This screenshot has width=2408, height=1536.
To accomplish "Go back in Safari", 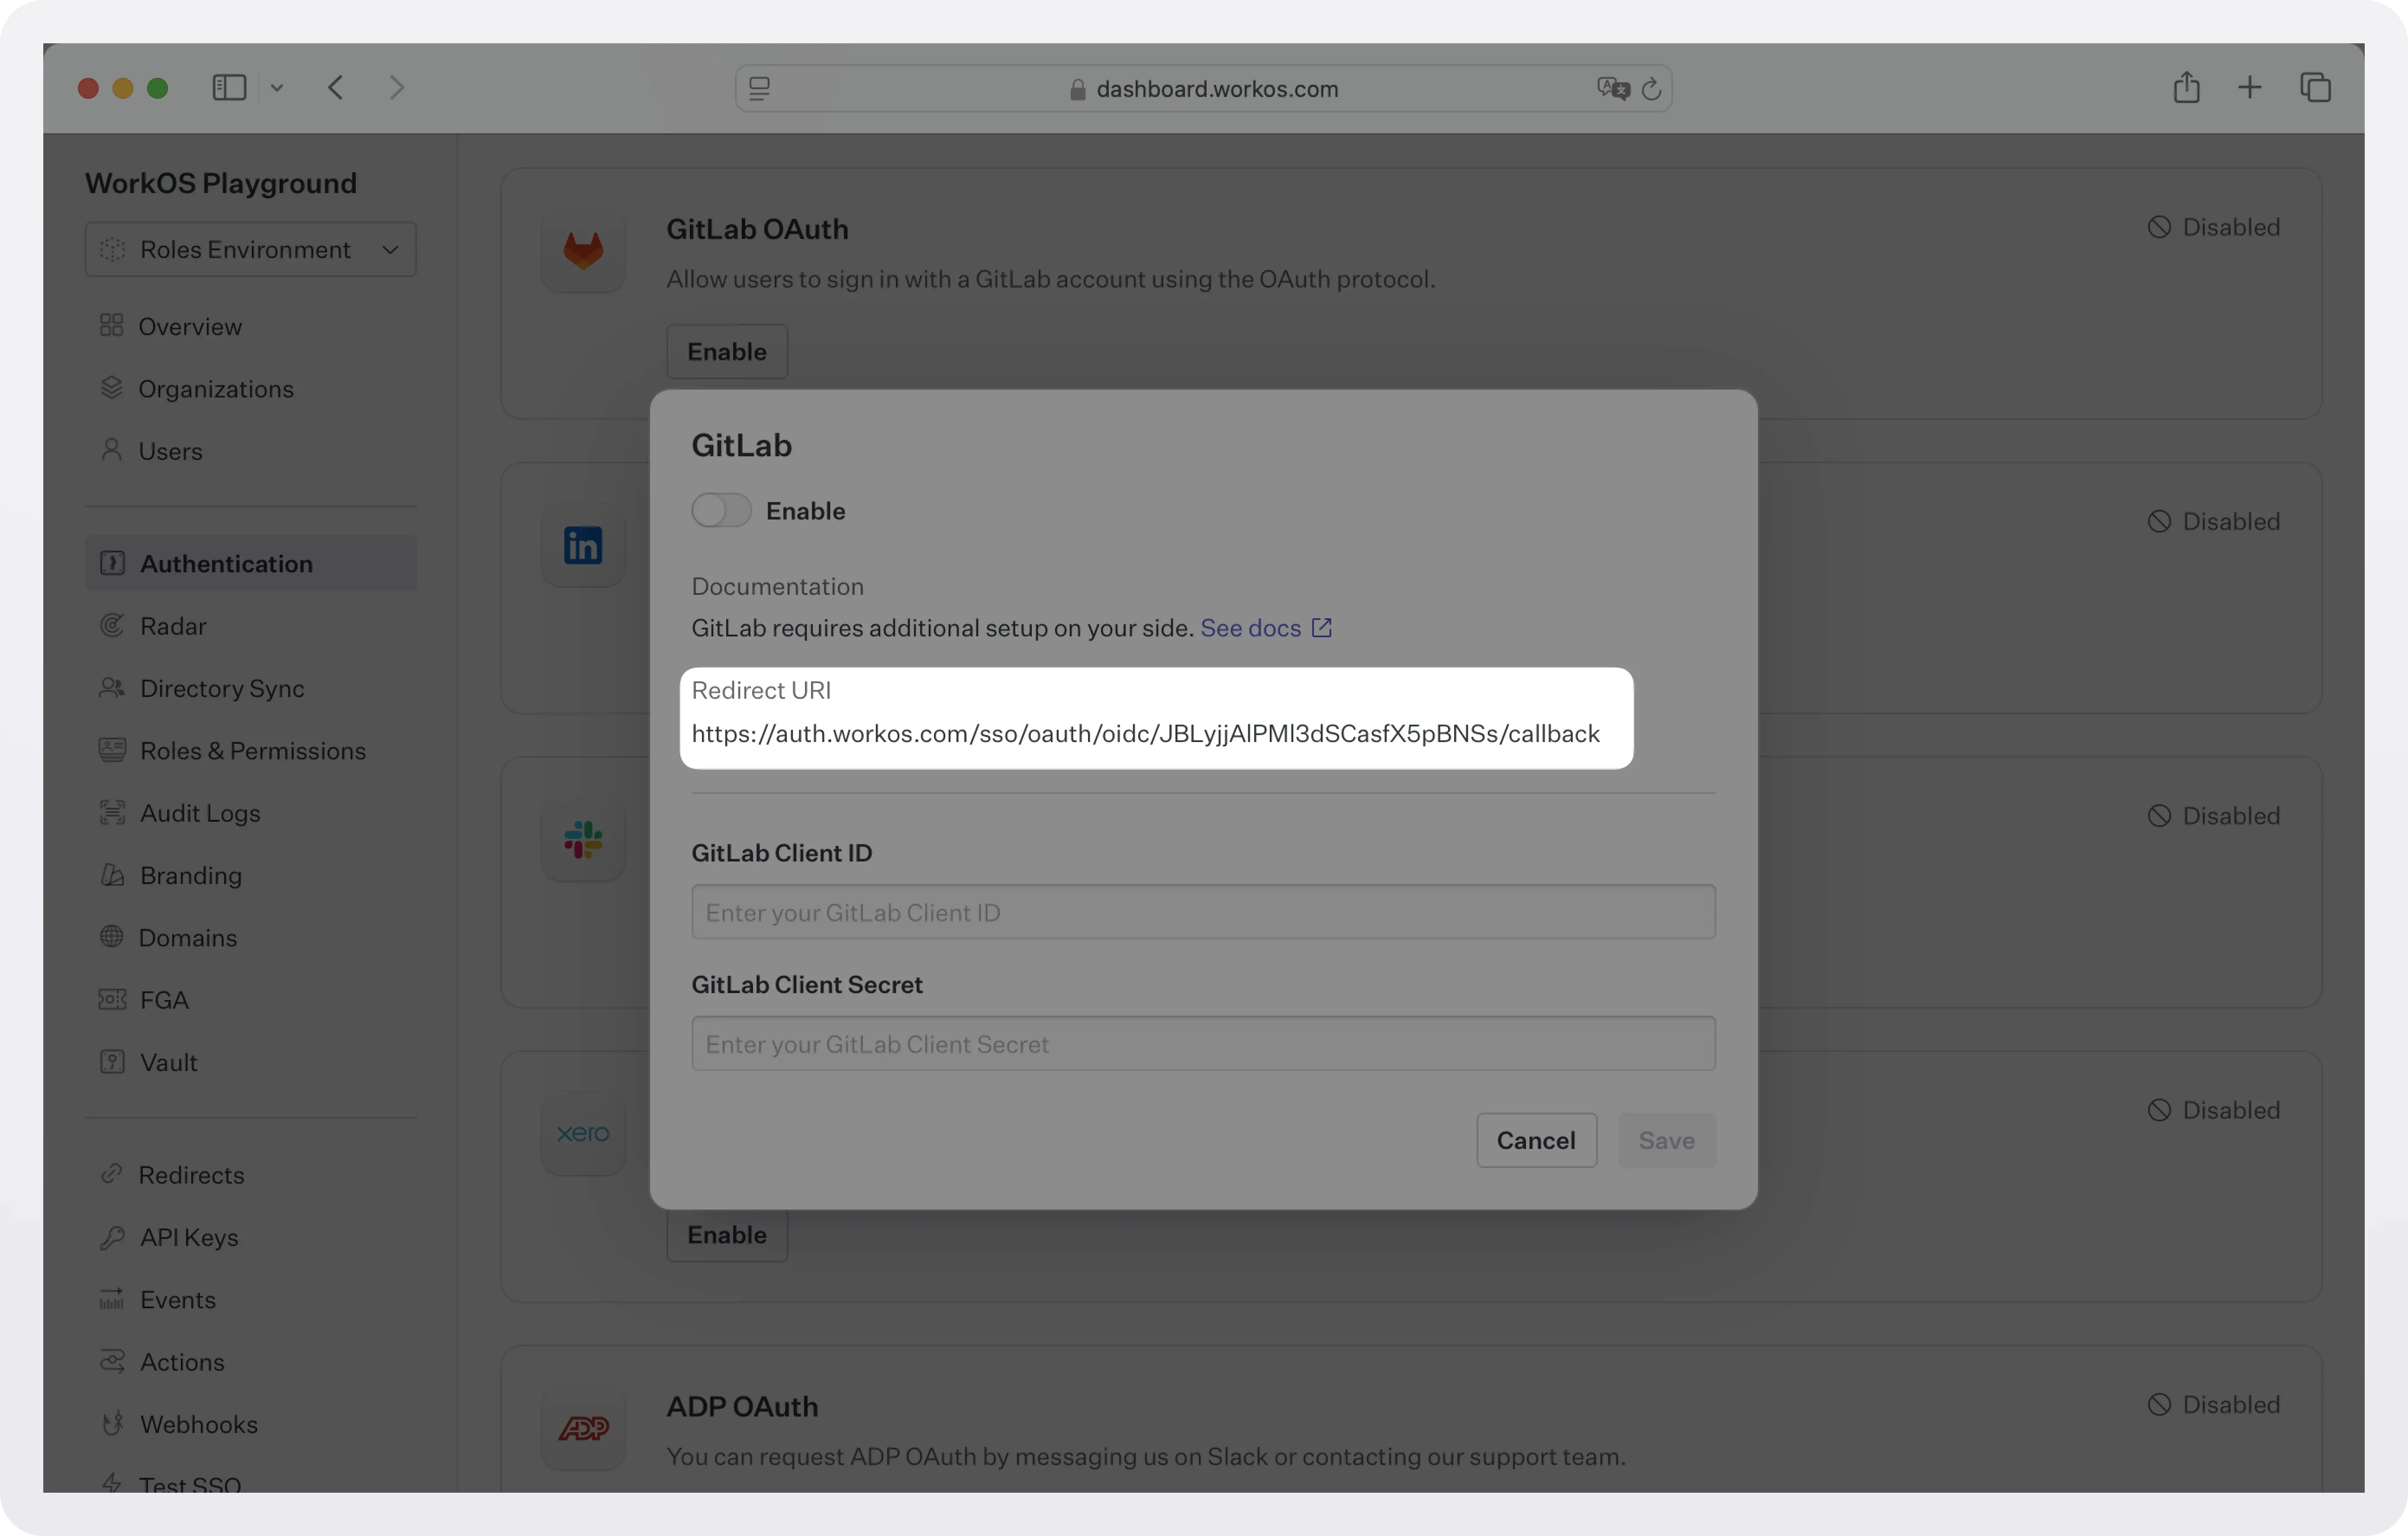I will (336, 88).
